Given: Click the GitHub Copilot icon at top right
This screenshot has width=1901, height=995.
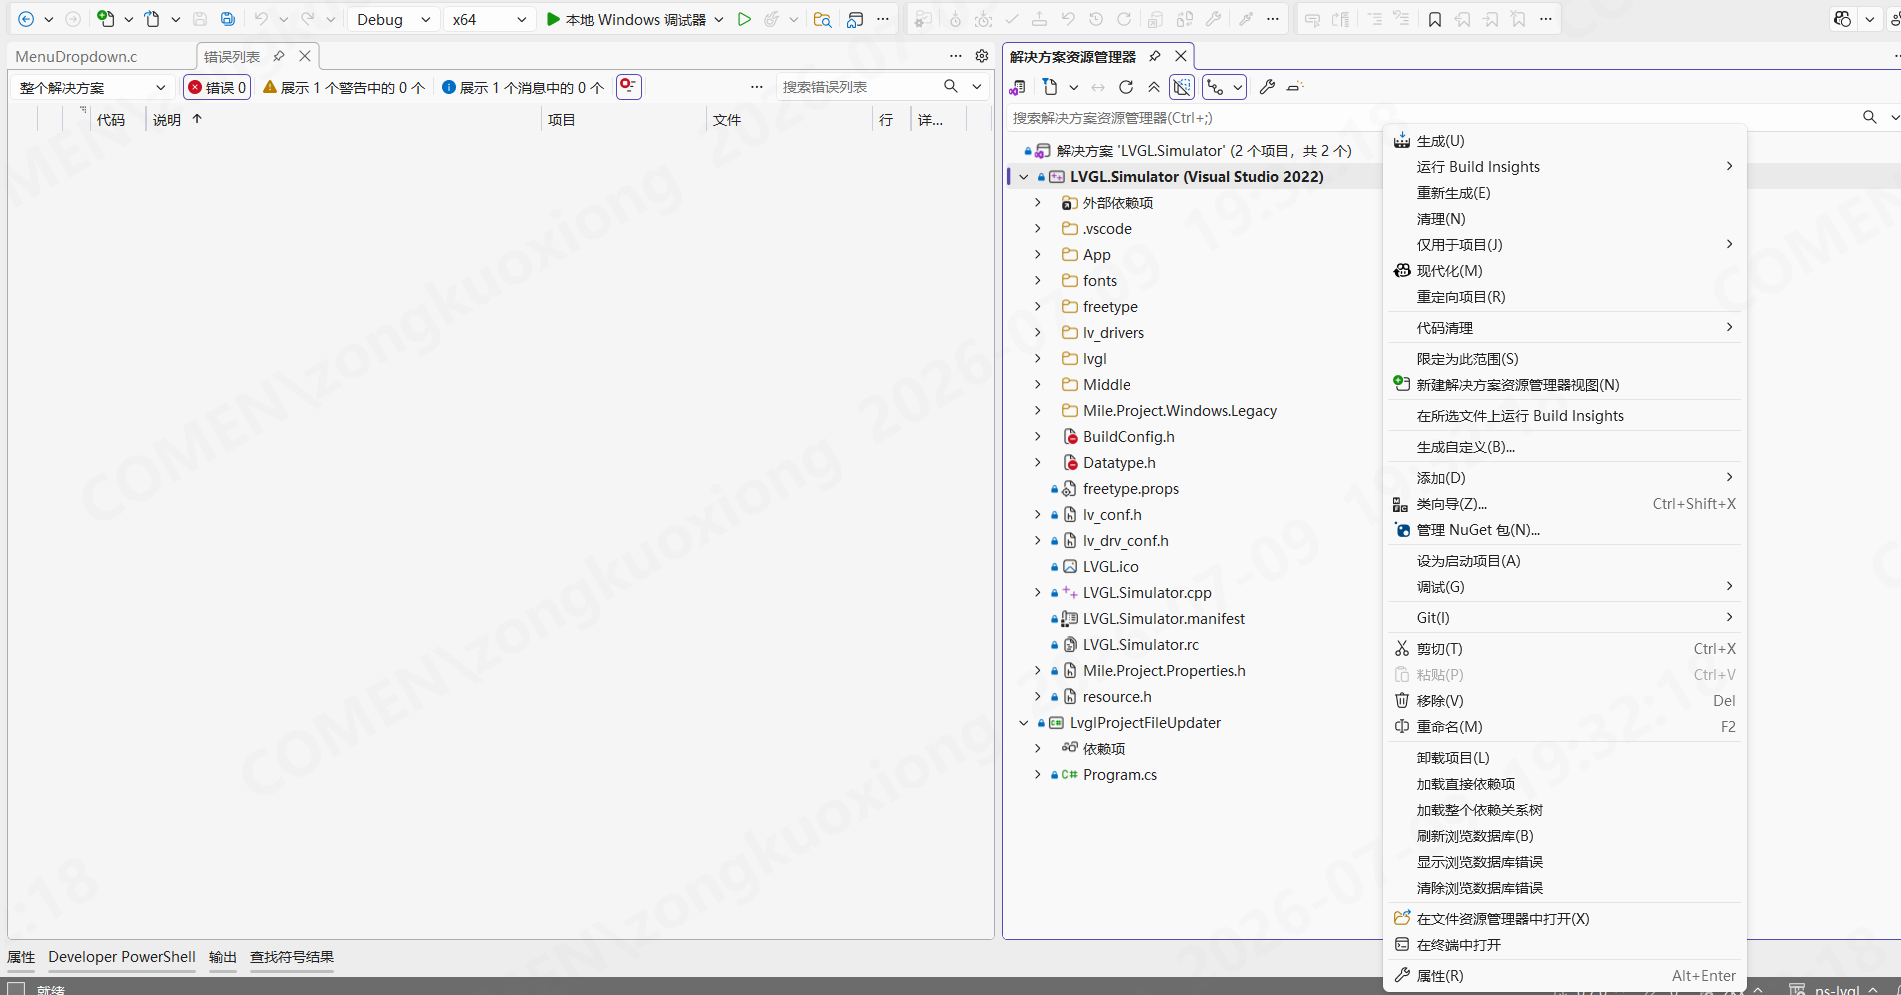Looking at the screenshot, I should pyautogui.click(x=1842, y=19).
